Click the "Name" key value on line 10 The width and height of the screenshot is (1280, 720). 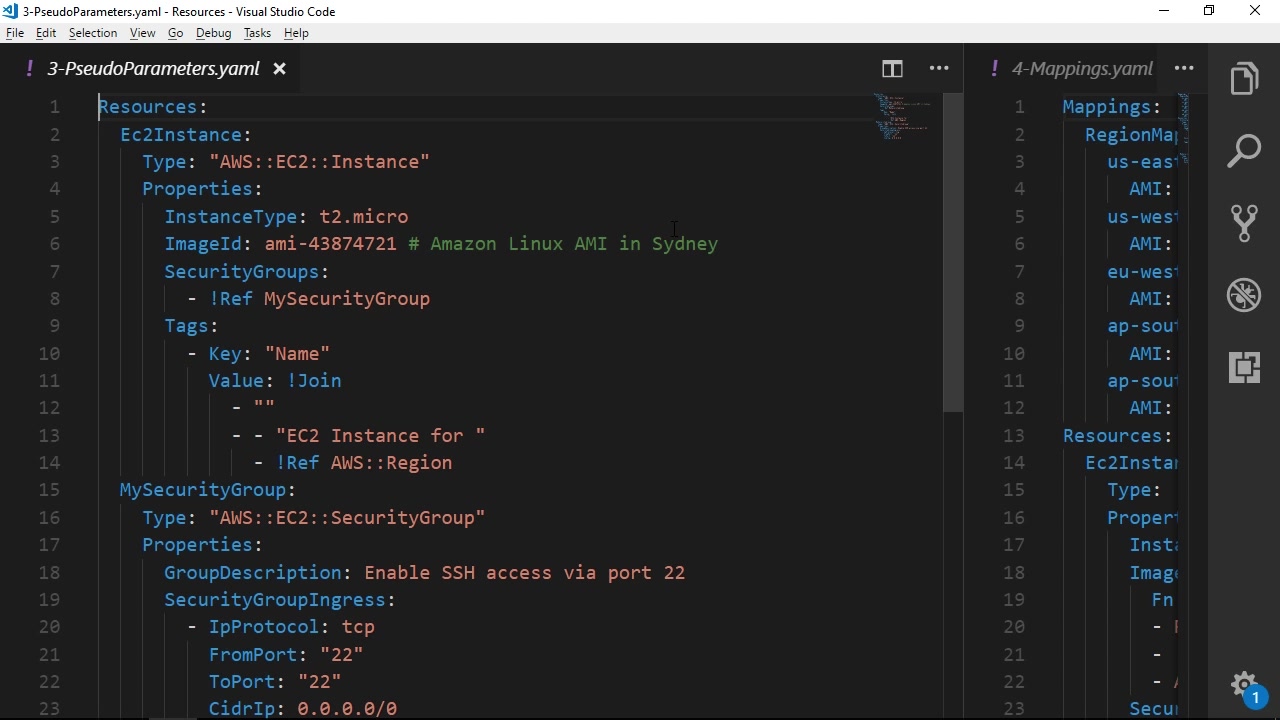pyautogui.click(x=297, y=354)
